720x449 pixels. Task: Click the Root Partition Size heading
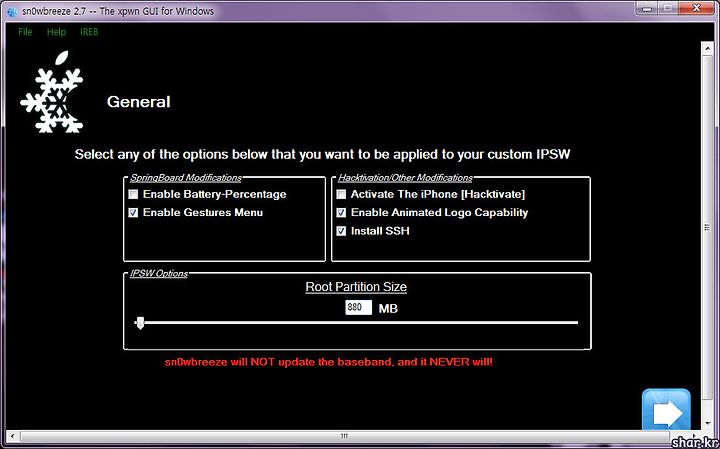(x=356, y=287)
